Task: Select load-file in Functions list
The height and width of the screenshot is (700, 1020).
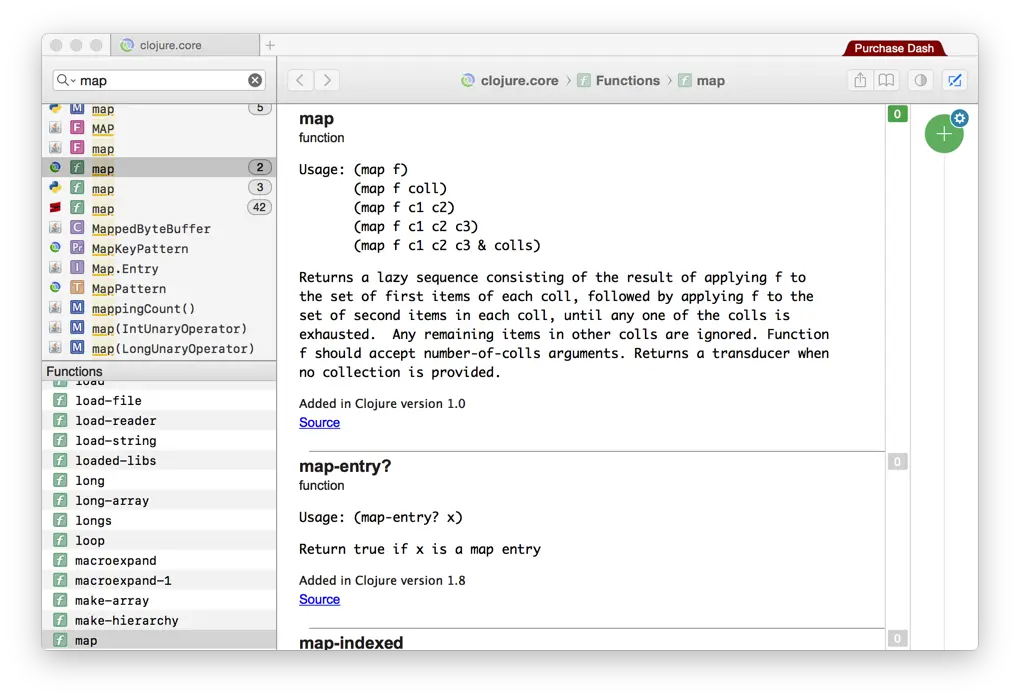Action: (159, 400)
